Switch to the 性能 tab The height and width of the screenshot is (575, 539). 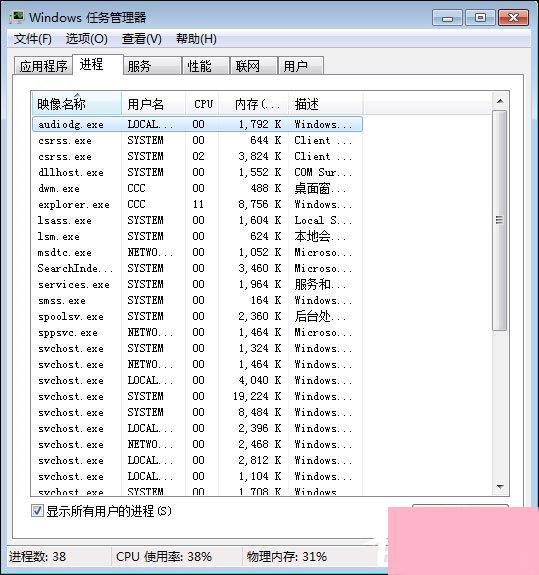(206, 66)
